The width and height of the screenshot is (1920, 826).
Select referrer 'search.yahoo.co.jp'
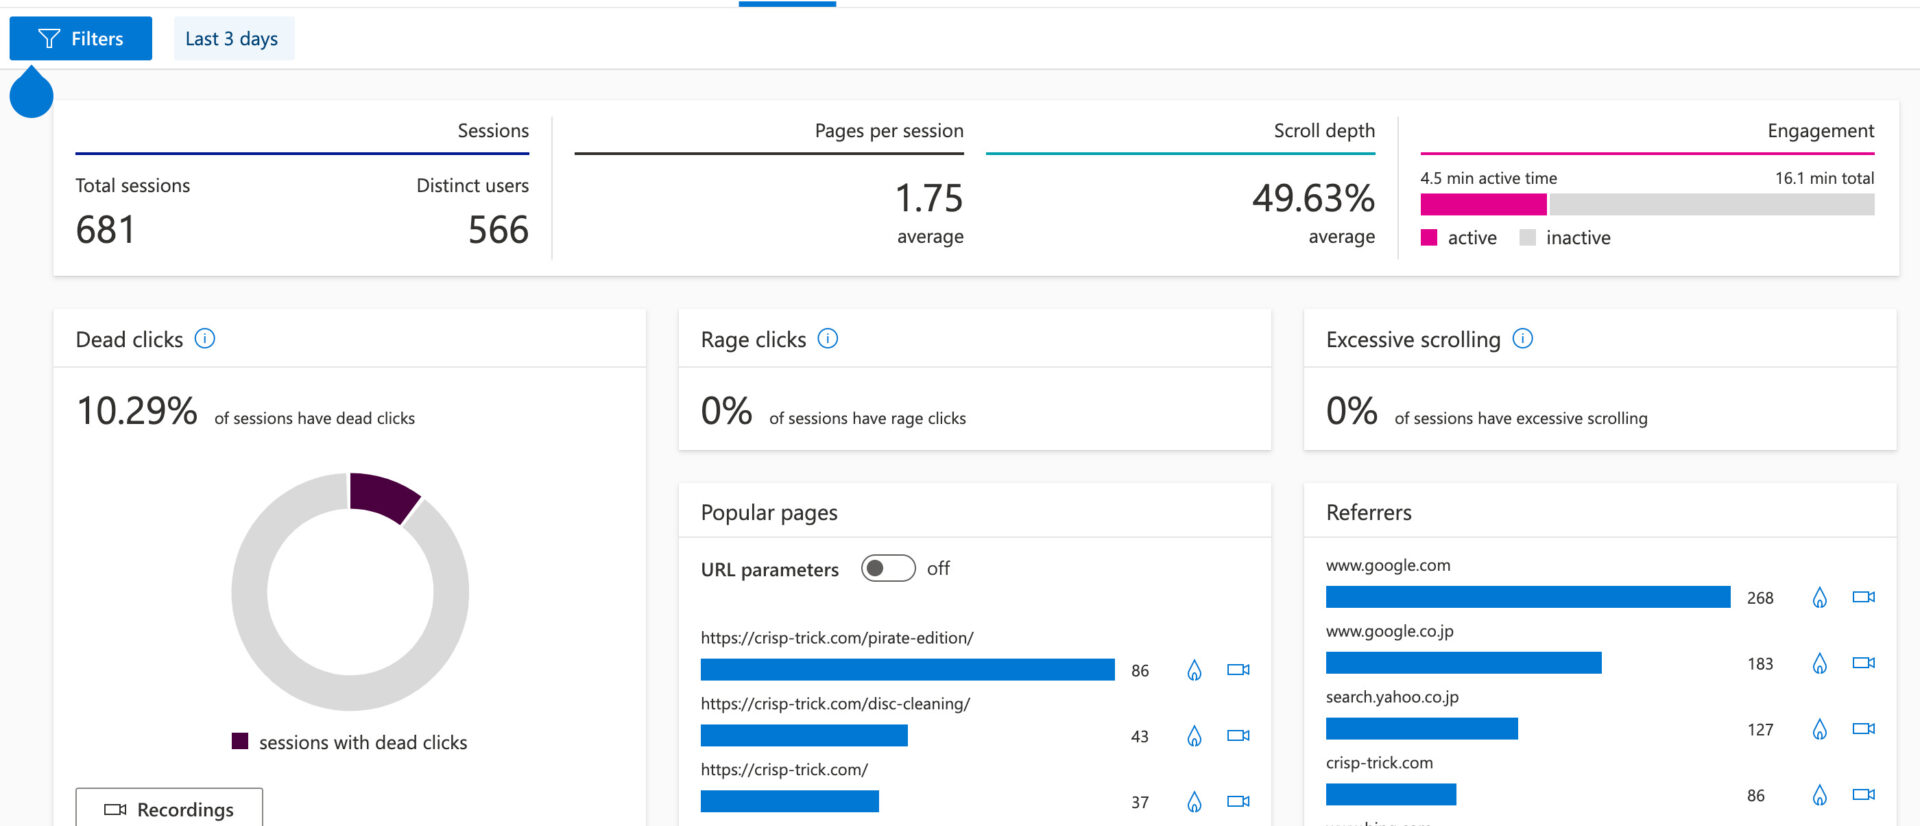click(1392, 697)
